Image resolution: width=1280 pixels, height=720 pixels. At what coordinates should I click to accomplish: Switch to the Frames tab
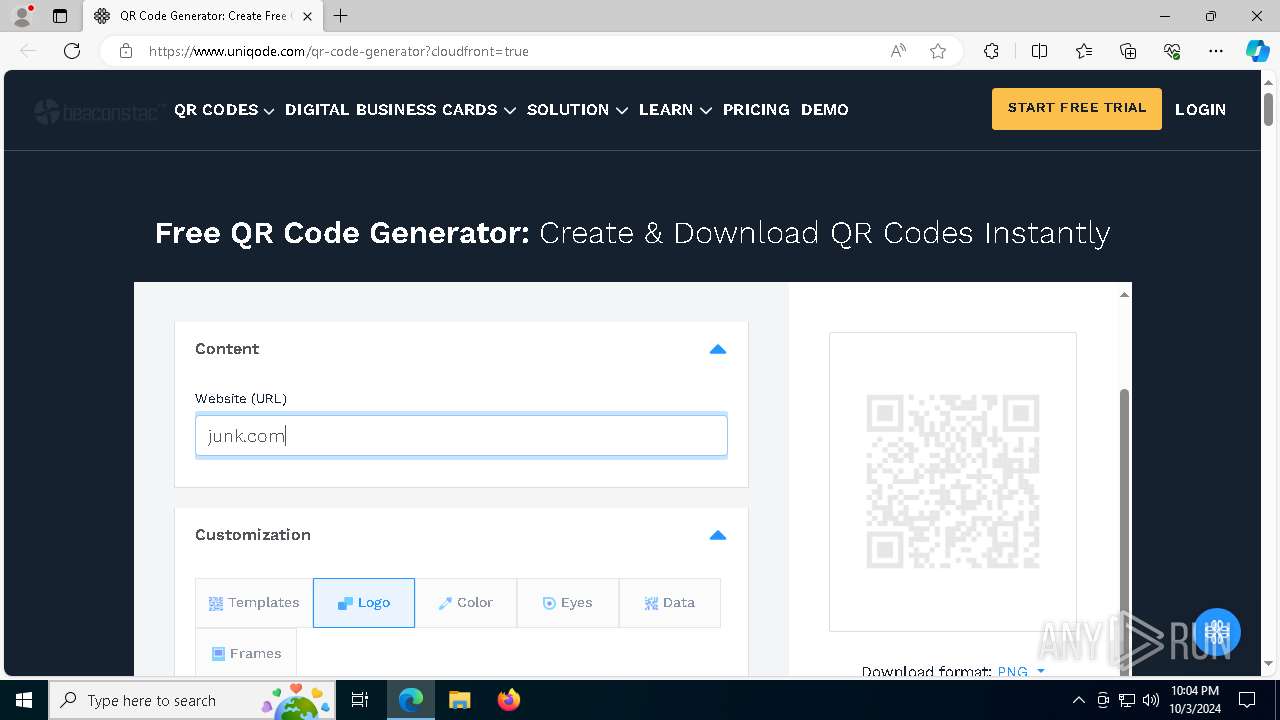246,653
